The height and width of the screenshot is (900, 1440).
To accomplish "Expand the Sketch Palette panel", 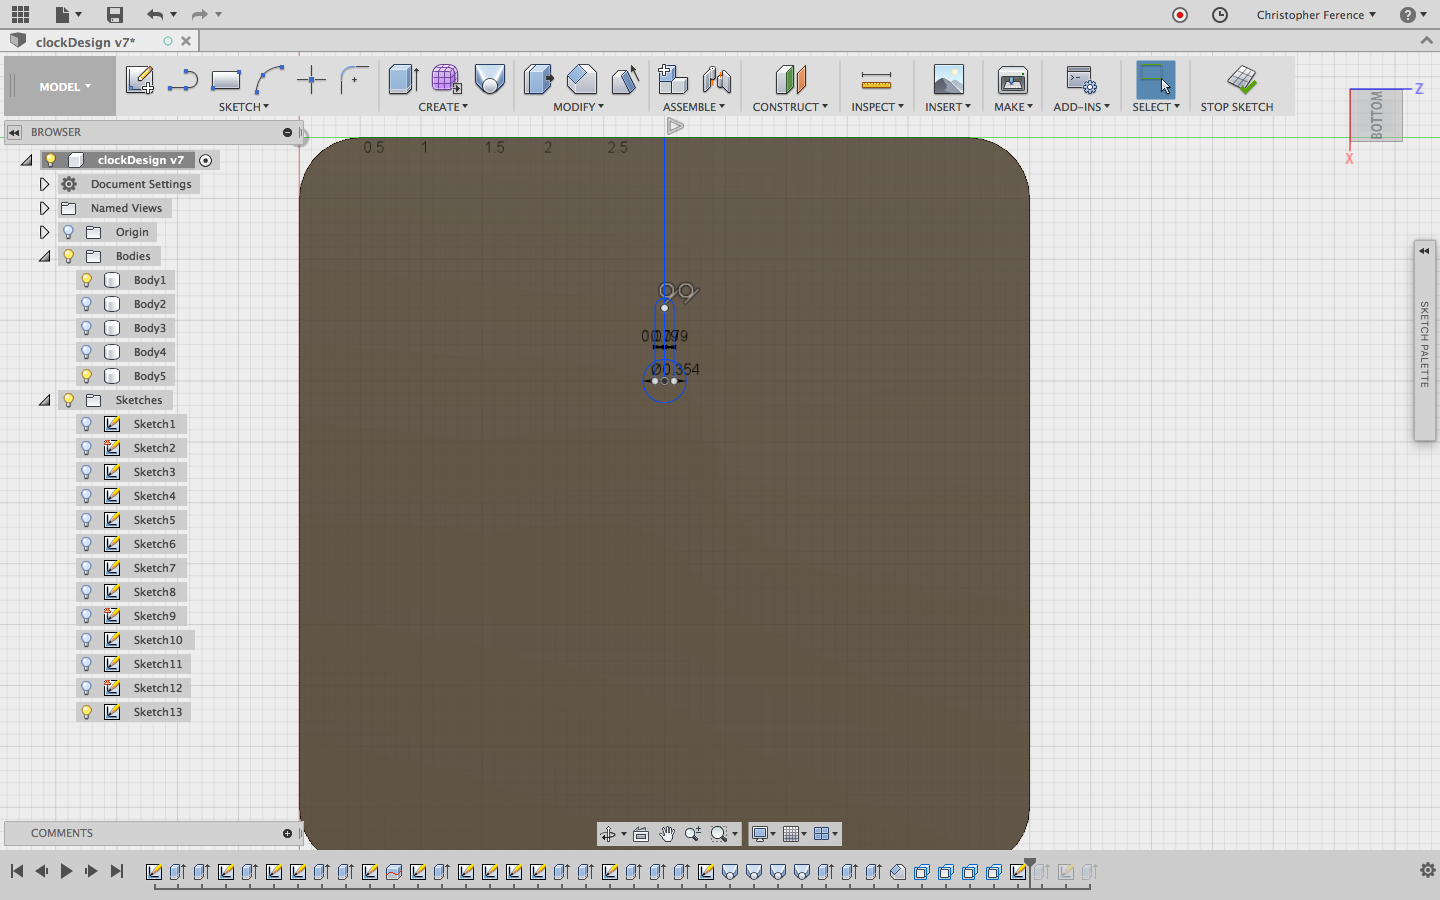I will click(x=1424, y=251).
